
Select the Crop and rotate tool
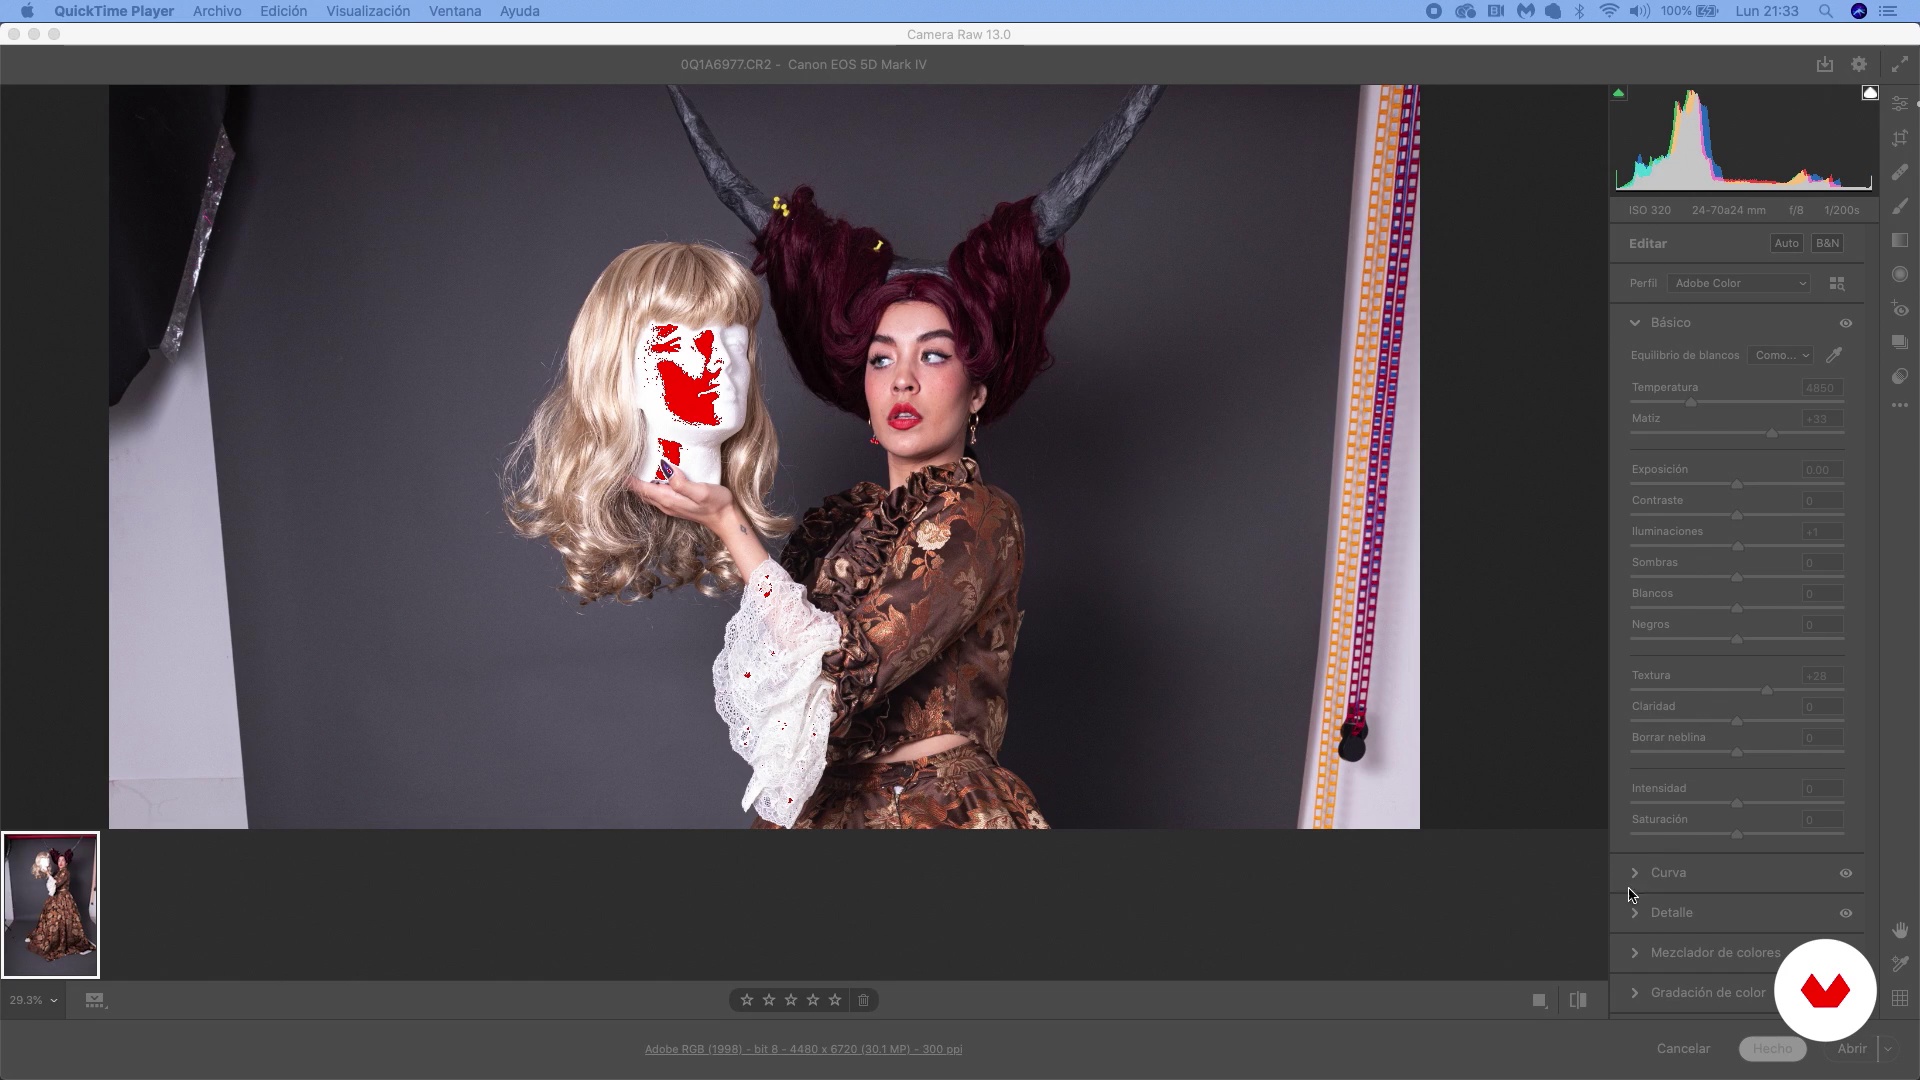coord(1900,139)
